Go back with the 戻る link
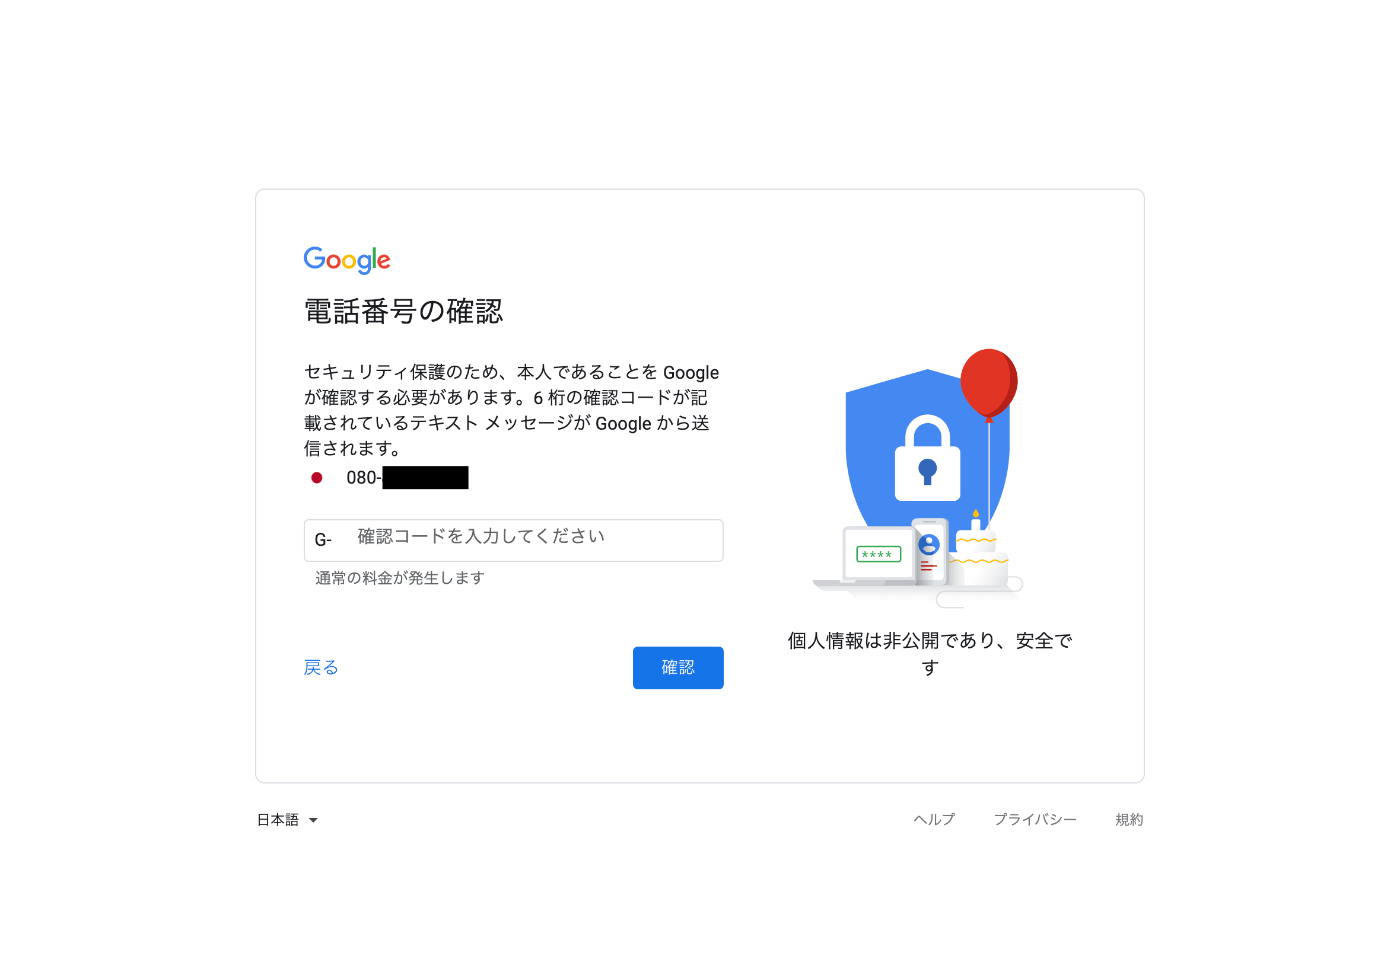Screen dimensions: 1400x972 [x=321, y=667]
